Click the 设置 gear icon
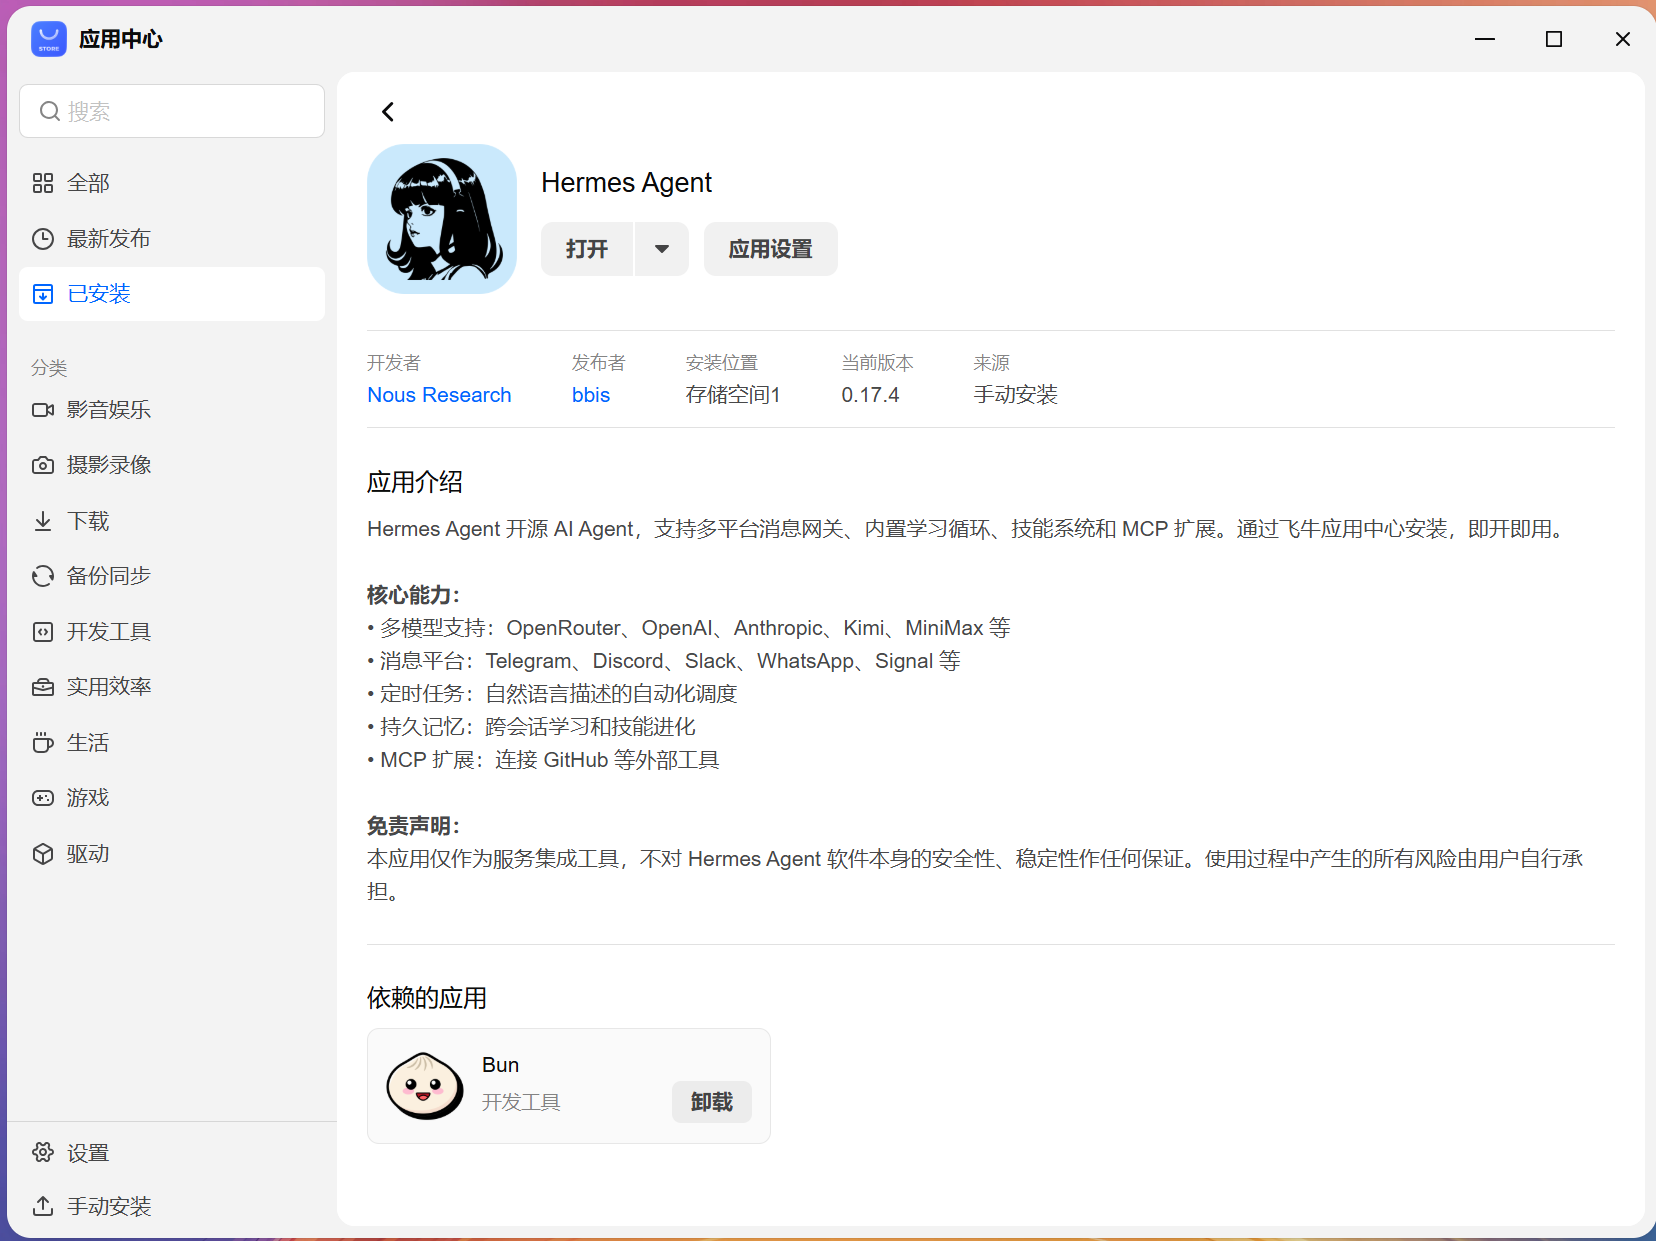1656x1241 pixels. [x=43, y=1152]
